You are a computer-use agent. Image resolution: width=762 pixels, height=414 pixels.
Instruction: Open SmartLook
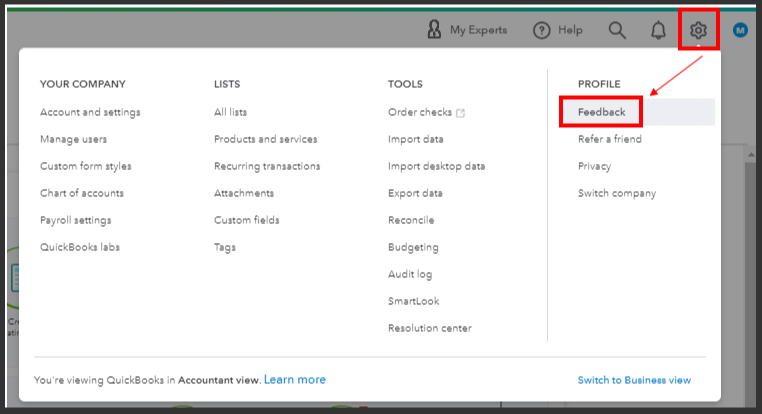click(x=414, y=301)
